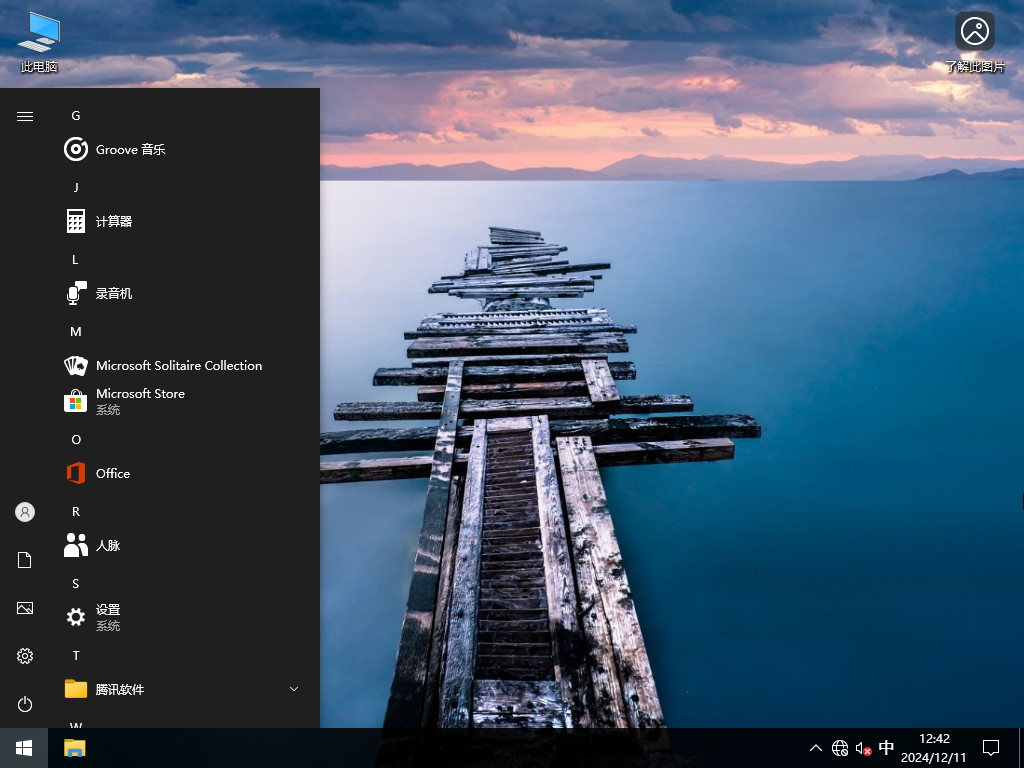Open File Explorer from the taskbar
This screenshot has height=768, width=1024.
pos(74,748)
